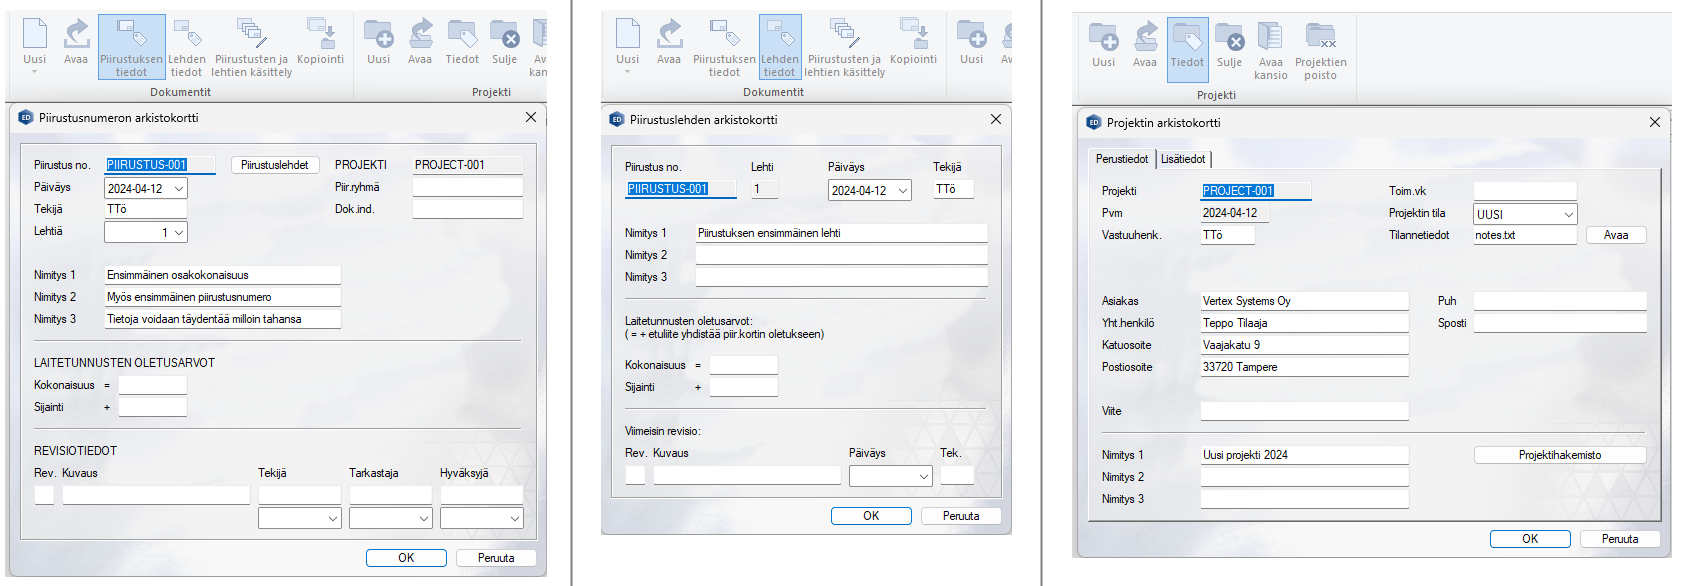Click OK in Projektin arkistokortti dialog
The width and height of the screenshot is (1682, 586).
click(x=1530, y=539)
